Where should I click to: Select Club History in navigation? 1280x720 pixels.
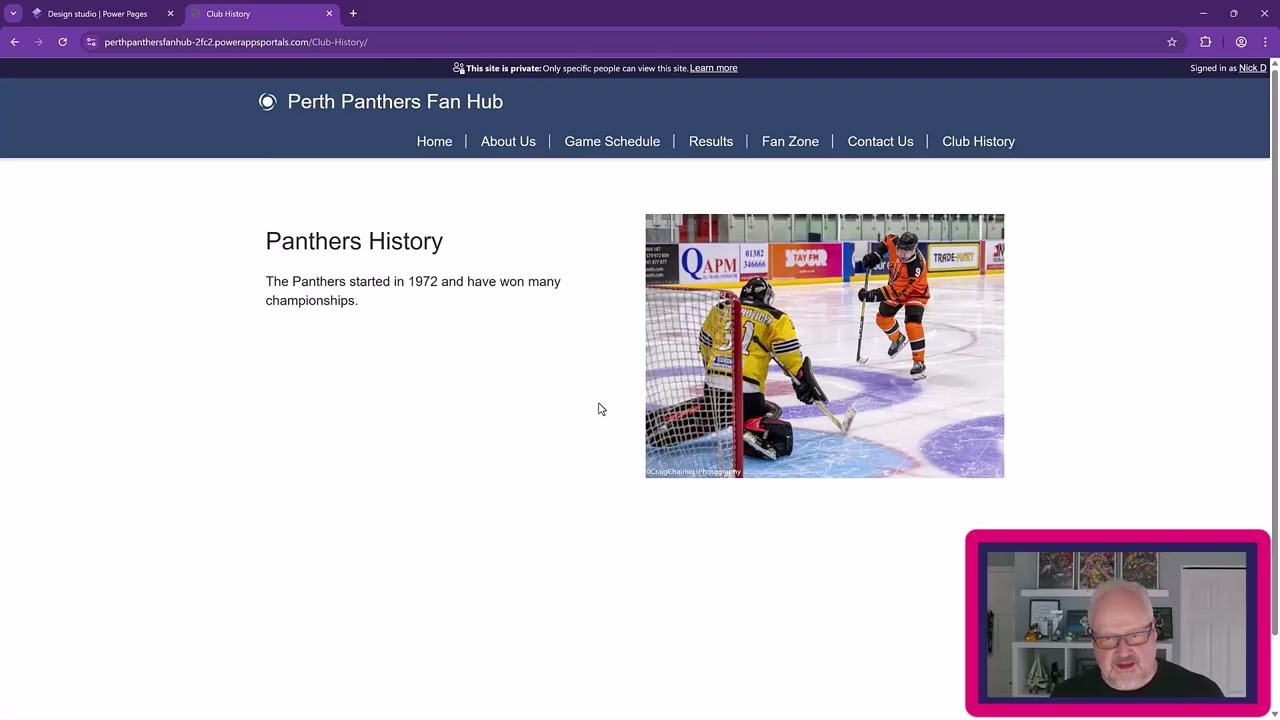tap(978, 141)
